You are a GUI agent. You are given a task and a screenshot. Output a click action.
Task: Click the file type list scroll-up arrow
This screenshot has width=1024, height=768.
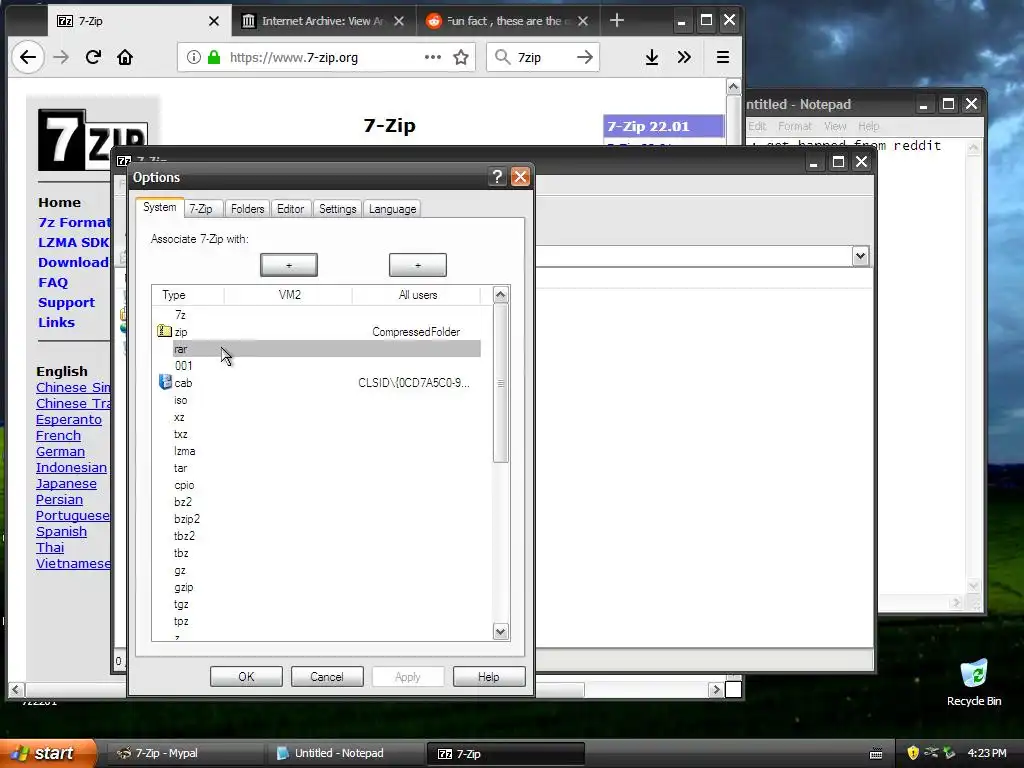tap(500, 295)
